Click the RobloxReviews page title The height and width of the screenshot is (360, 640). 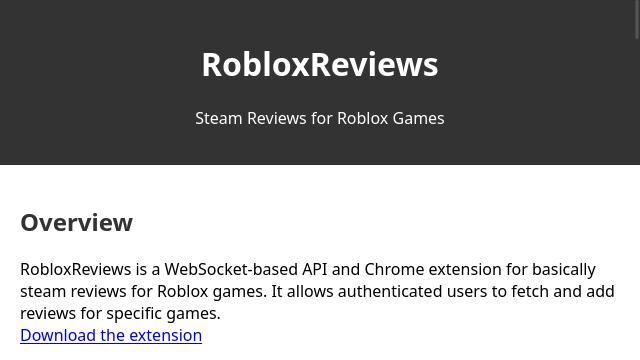[x=320, y=64]
